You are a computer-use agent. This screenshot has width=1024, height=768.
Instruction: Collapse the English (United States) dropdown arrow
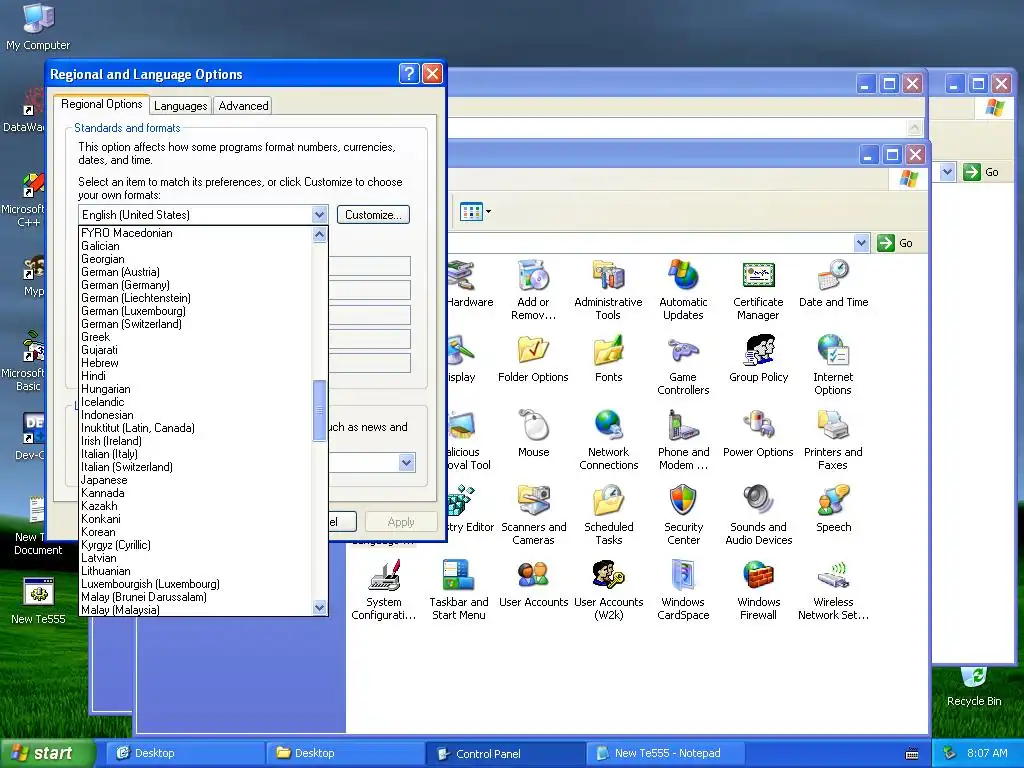click(x=319, y=214)
